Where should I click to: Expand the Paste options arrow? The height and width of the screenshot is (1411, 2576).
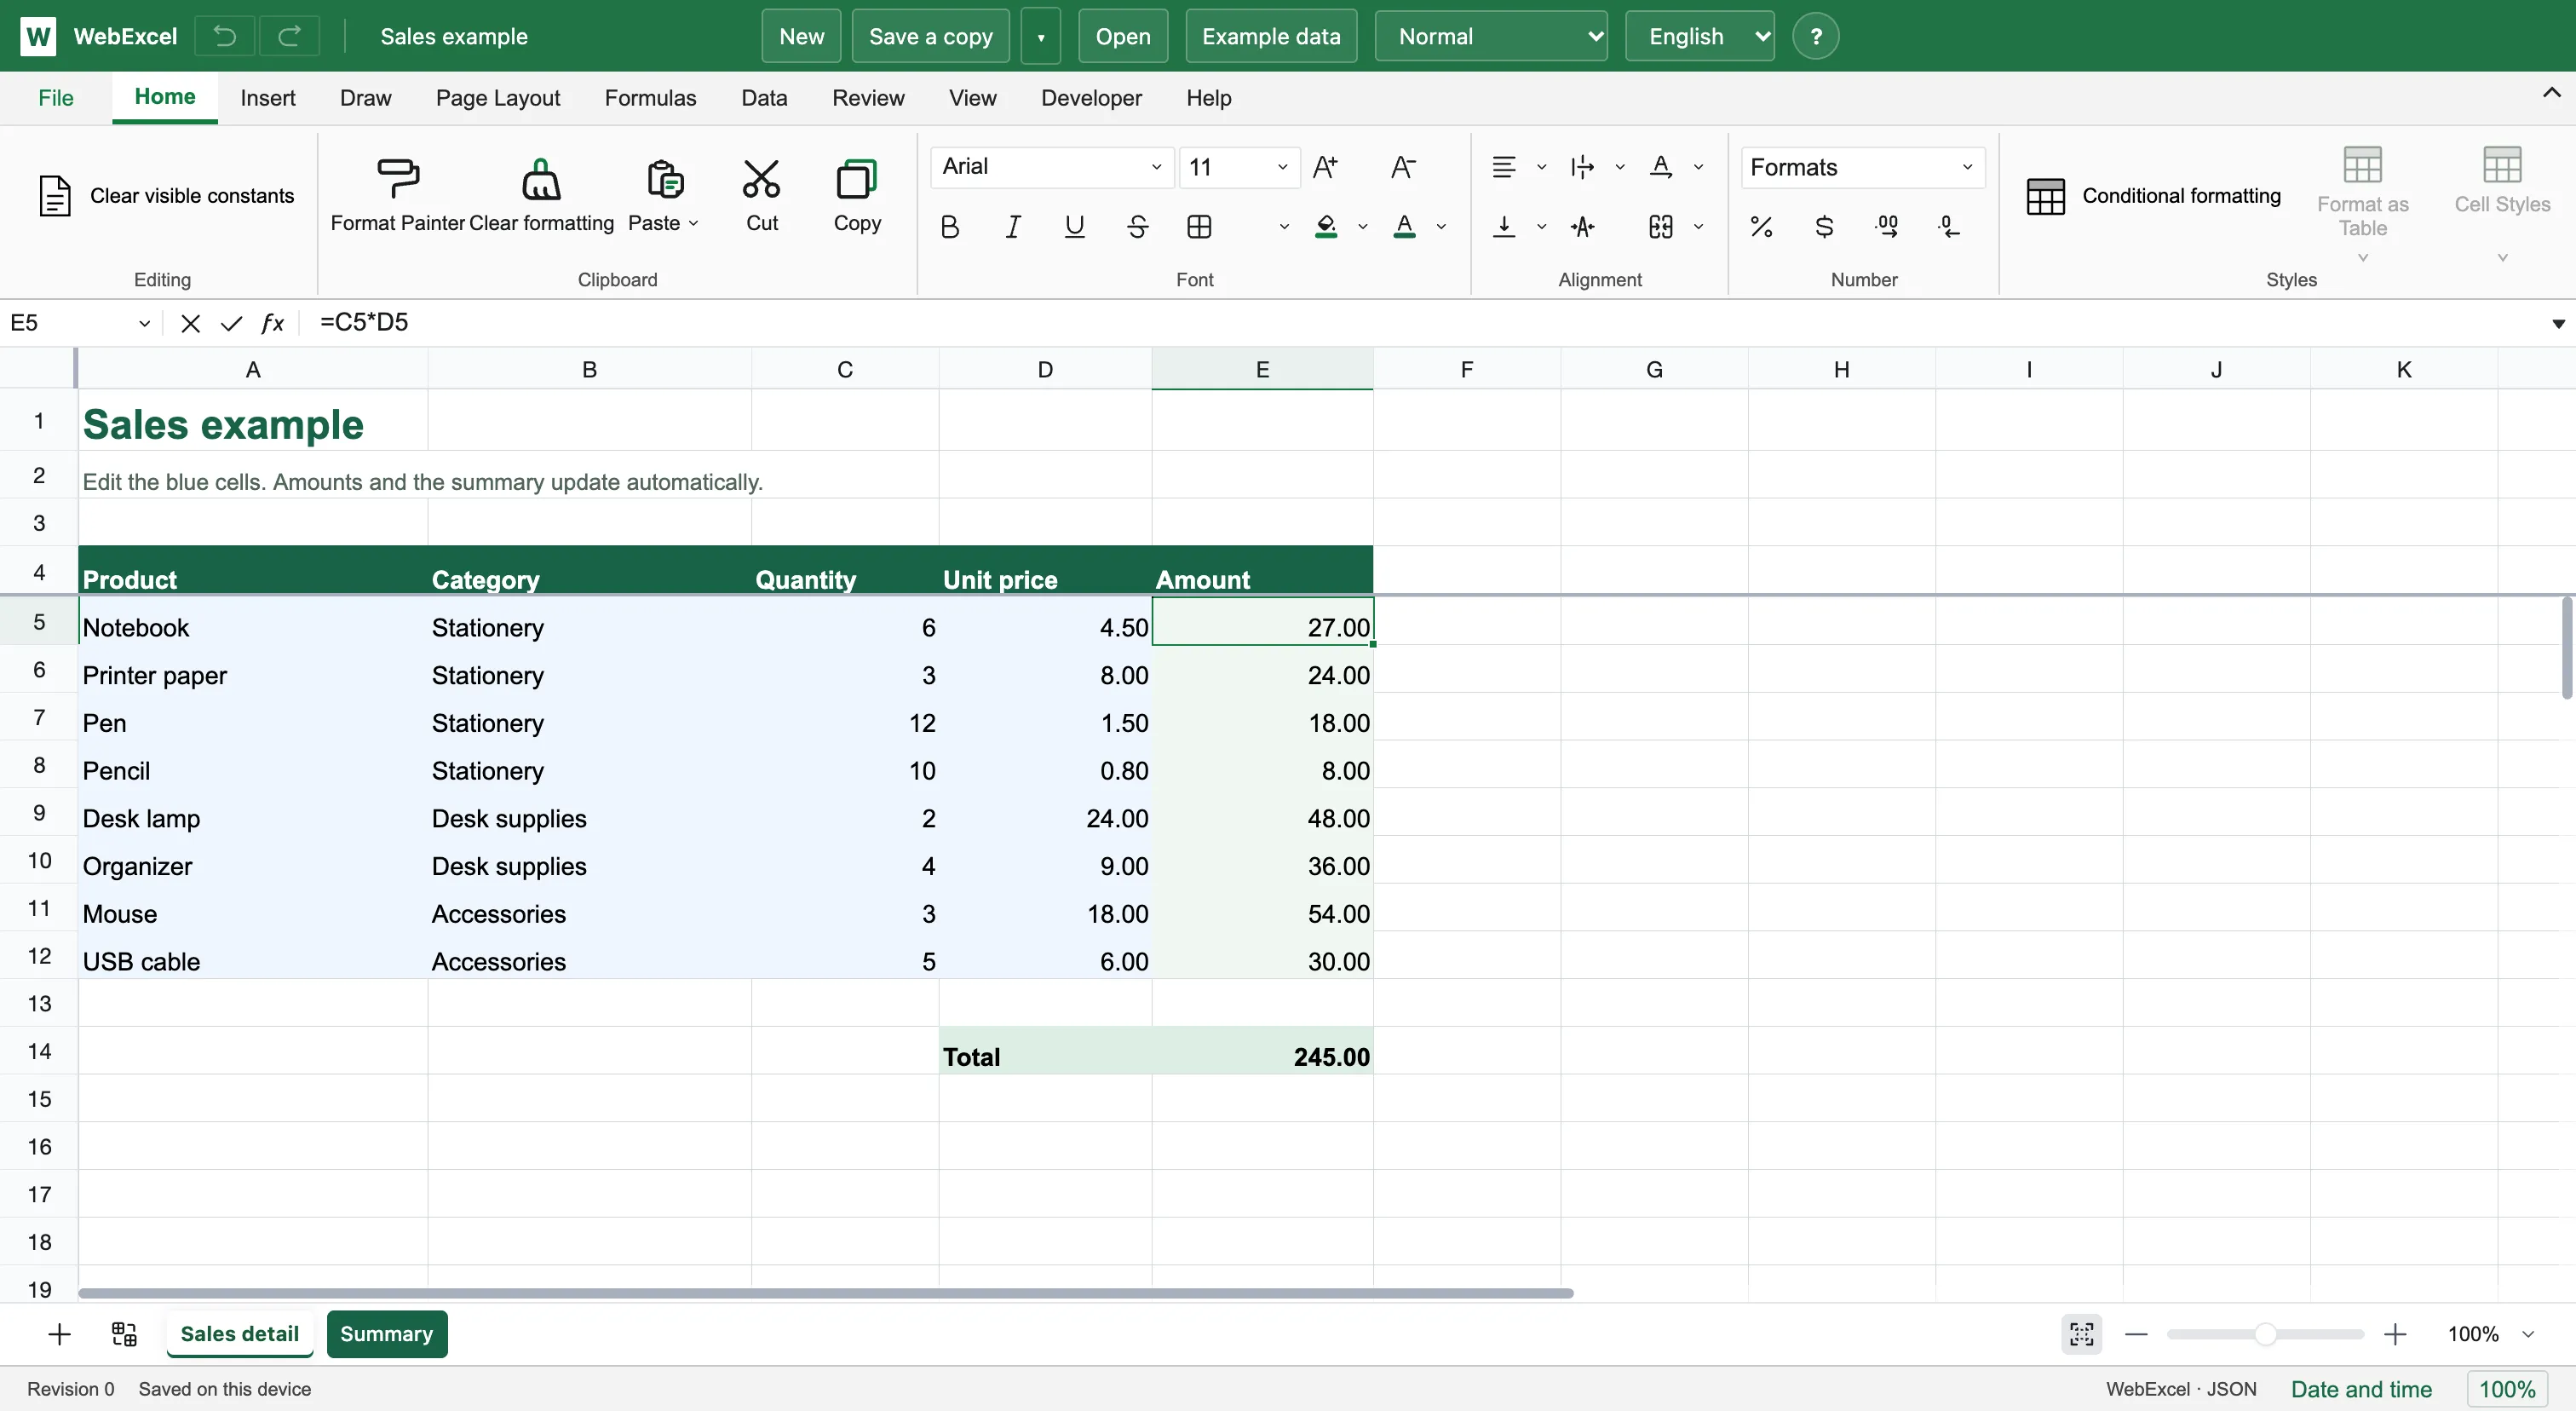[x=693, y=223]
